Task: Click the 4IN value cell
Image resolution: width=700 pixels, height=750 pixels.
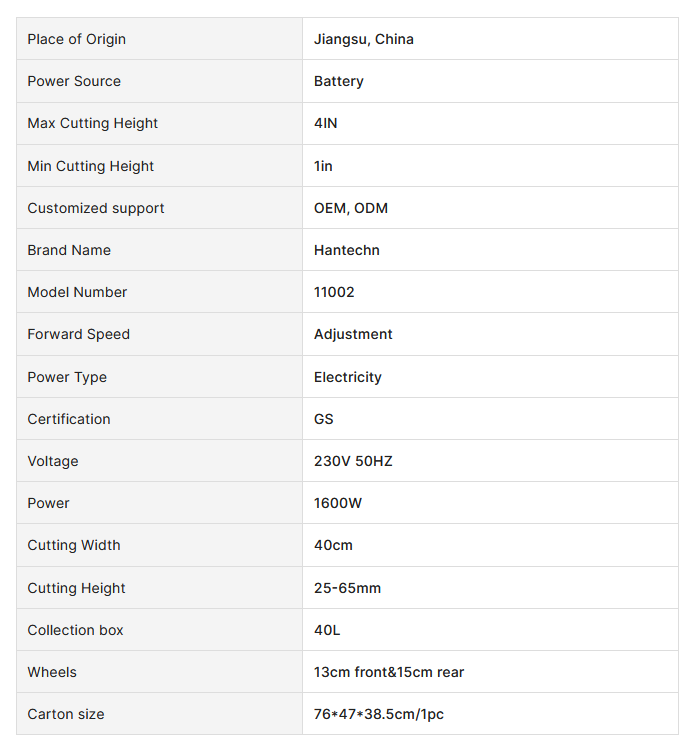Action: click(326, 123)
